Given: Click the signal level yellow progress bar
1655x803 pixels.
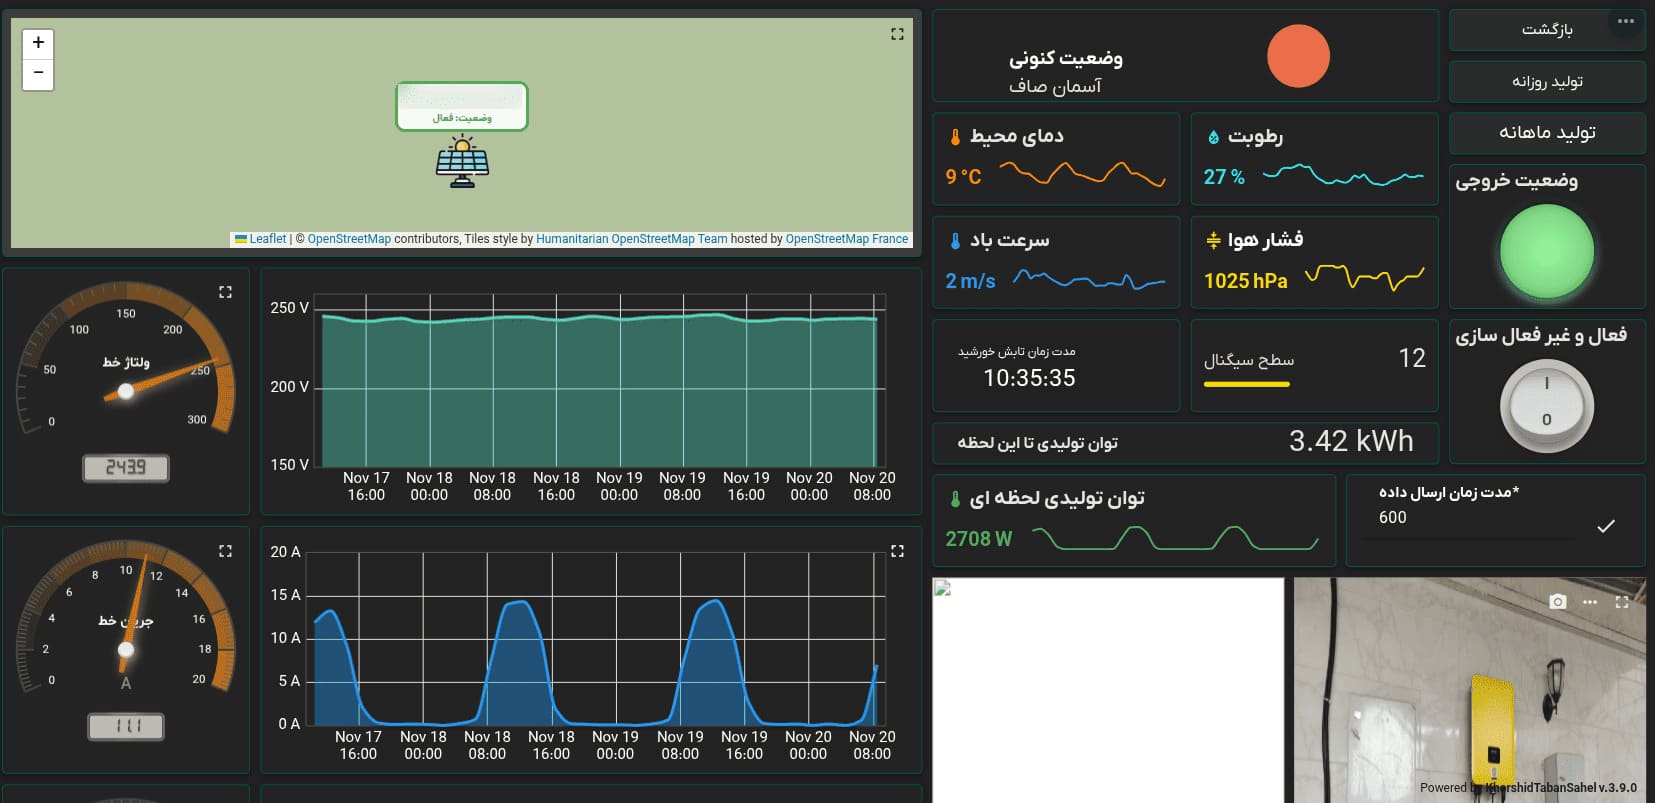Looking at the screenshot, I should 1246,384.
